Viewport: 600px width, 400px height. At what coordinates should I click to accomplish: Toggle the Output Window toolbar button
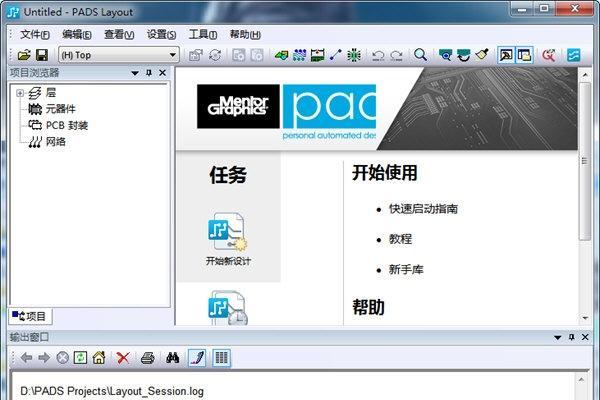point(506,55)
